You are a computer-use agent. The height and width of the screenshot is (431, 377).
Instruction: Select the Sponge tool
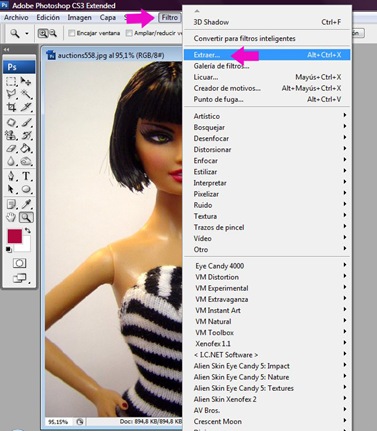[x=26, y=161]
